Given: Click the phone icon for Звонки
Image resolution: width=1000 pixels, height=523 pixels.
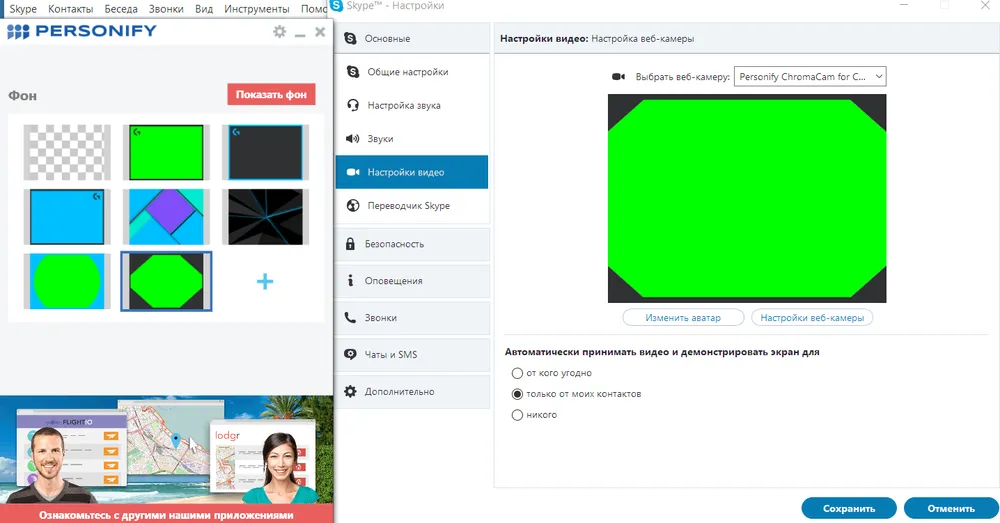Looking at the screenshot, I should pyautogui.click(x=350, y=318).
